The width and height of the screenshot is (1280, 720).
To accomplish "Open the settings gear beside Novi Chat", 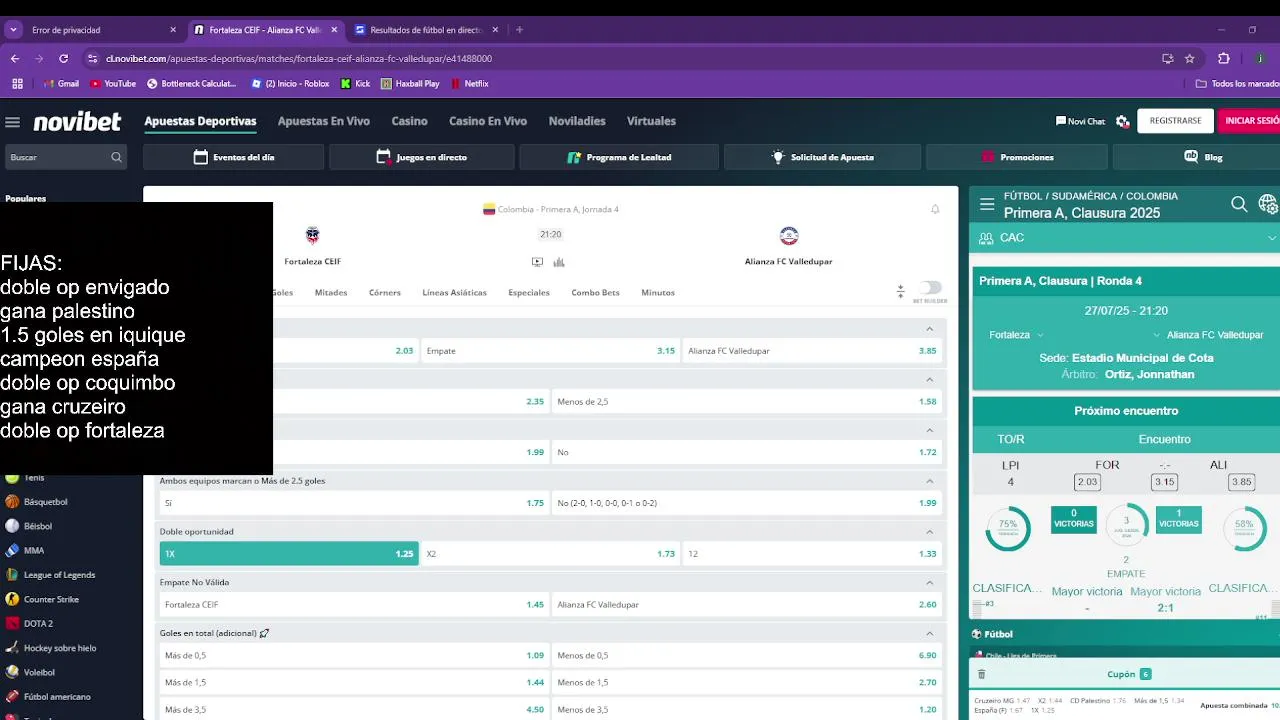I will pyautogui.click(x=1122, y=121).
